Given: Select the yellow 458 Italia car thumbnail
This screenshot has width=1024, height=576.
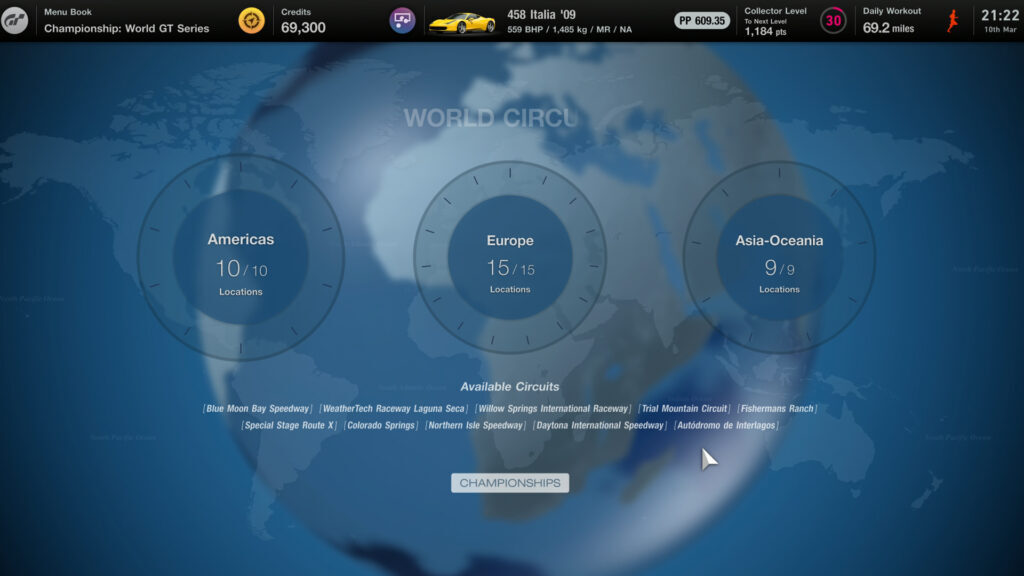Looking at the screenshot, I should coord(462,23).
